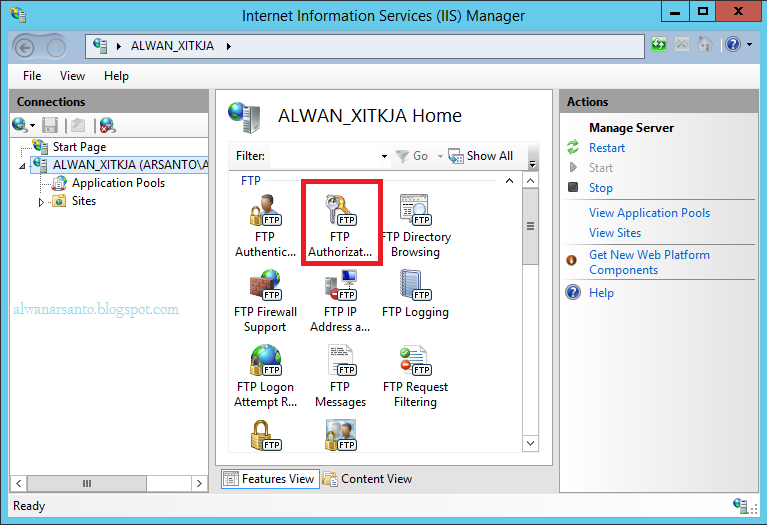The image size is (767, 525).
Task: Click the green Refresh page icon
Action: click(x=659, y=45)
